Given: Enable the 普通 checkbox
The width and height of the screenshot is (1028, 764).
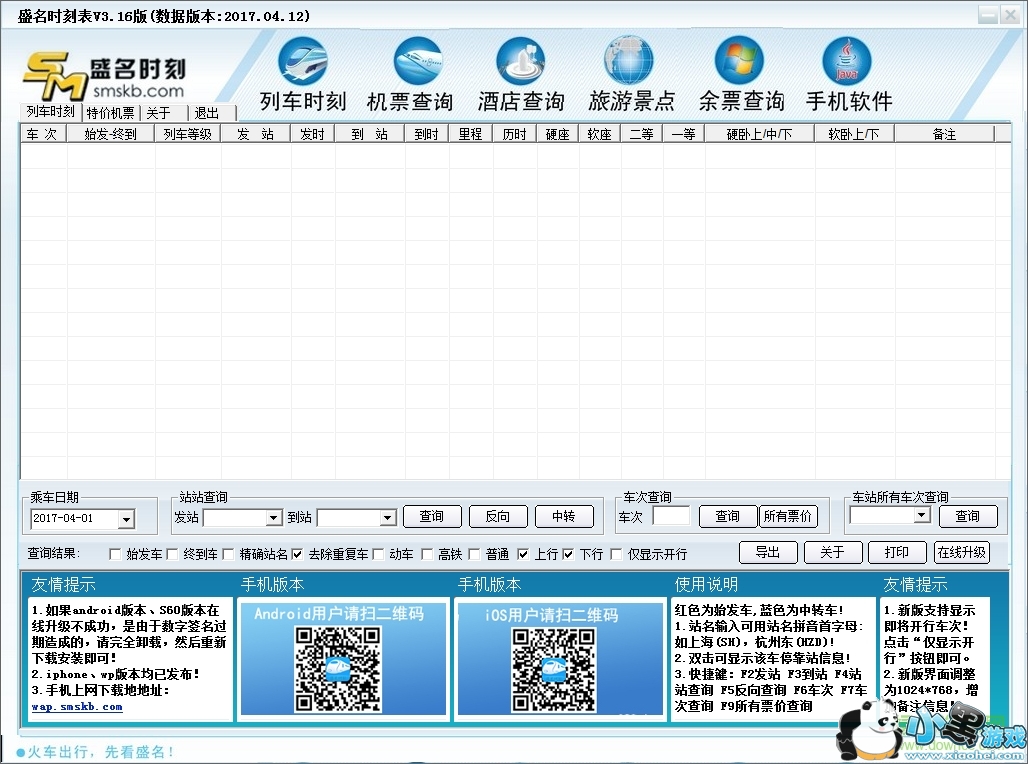Looking at the screenshot, I should click(x=475, y=554).
